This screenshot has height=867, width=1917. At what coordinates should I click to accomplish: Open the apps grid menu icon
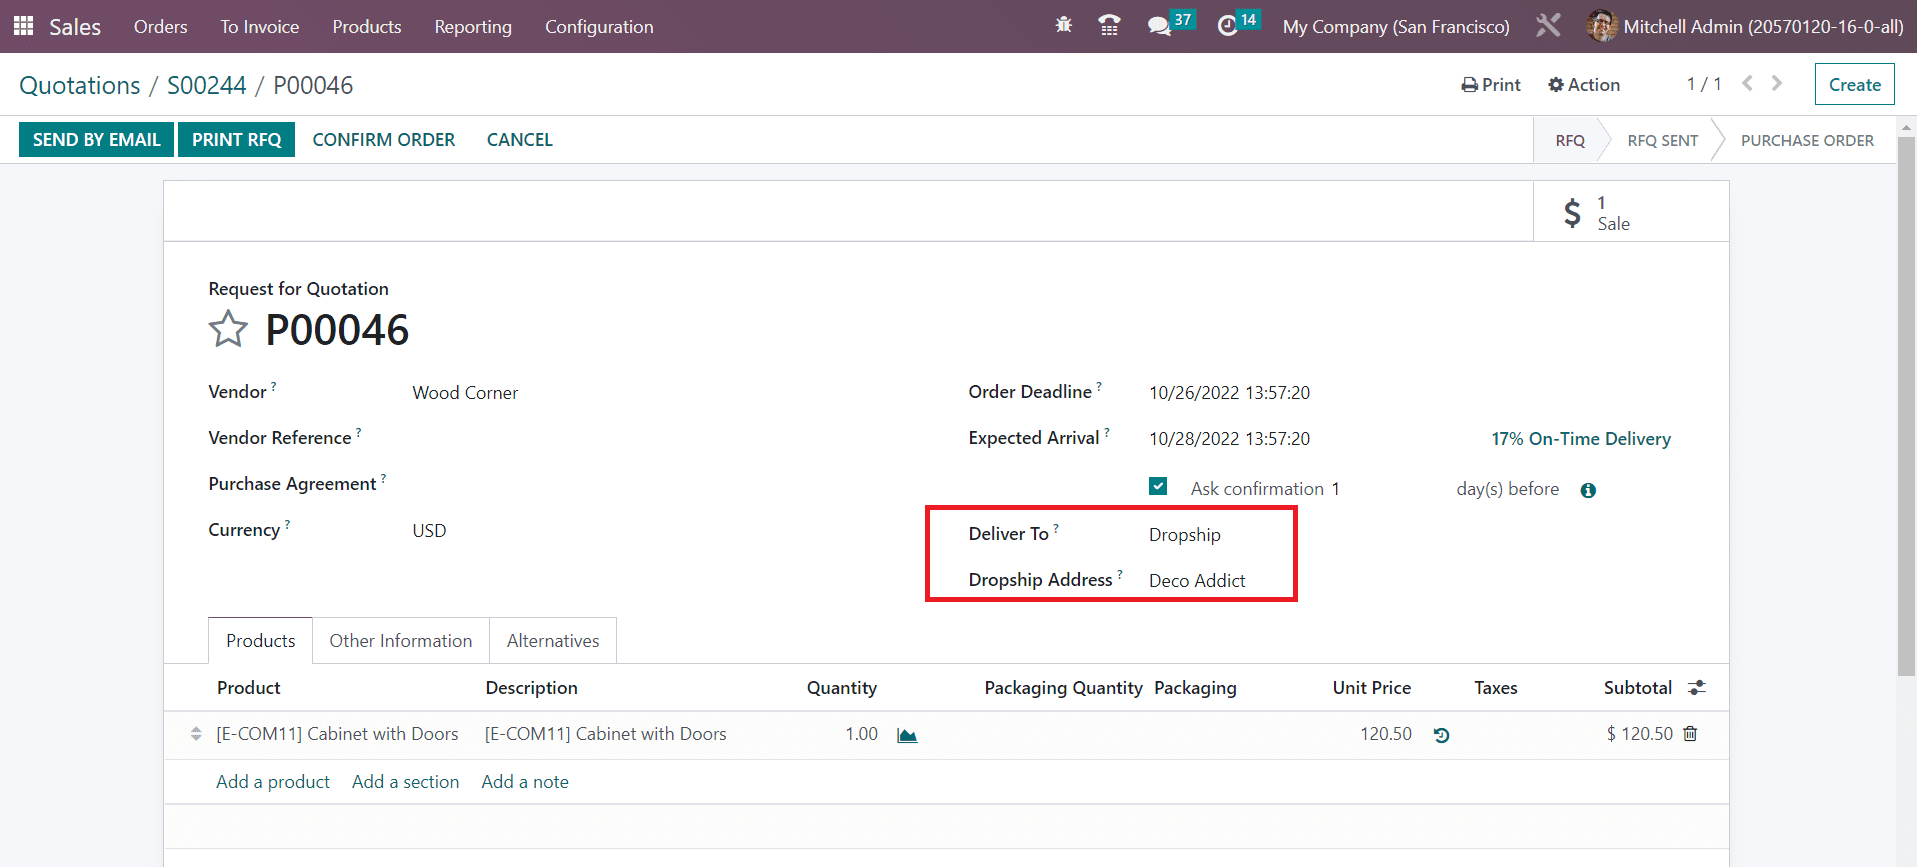pos(24,26)
